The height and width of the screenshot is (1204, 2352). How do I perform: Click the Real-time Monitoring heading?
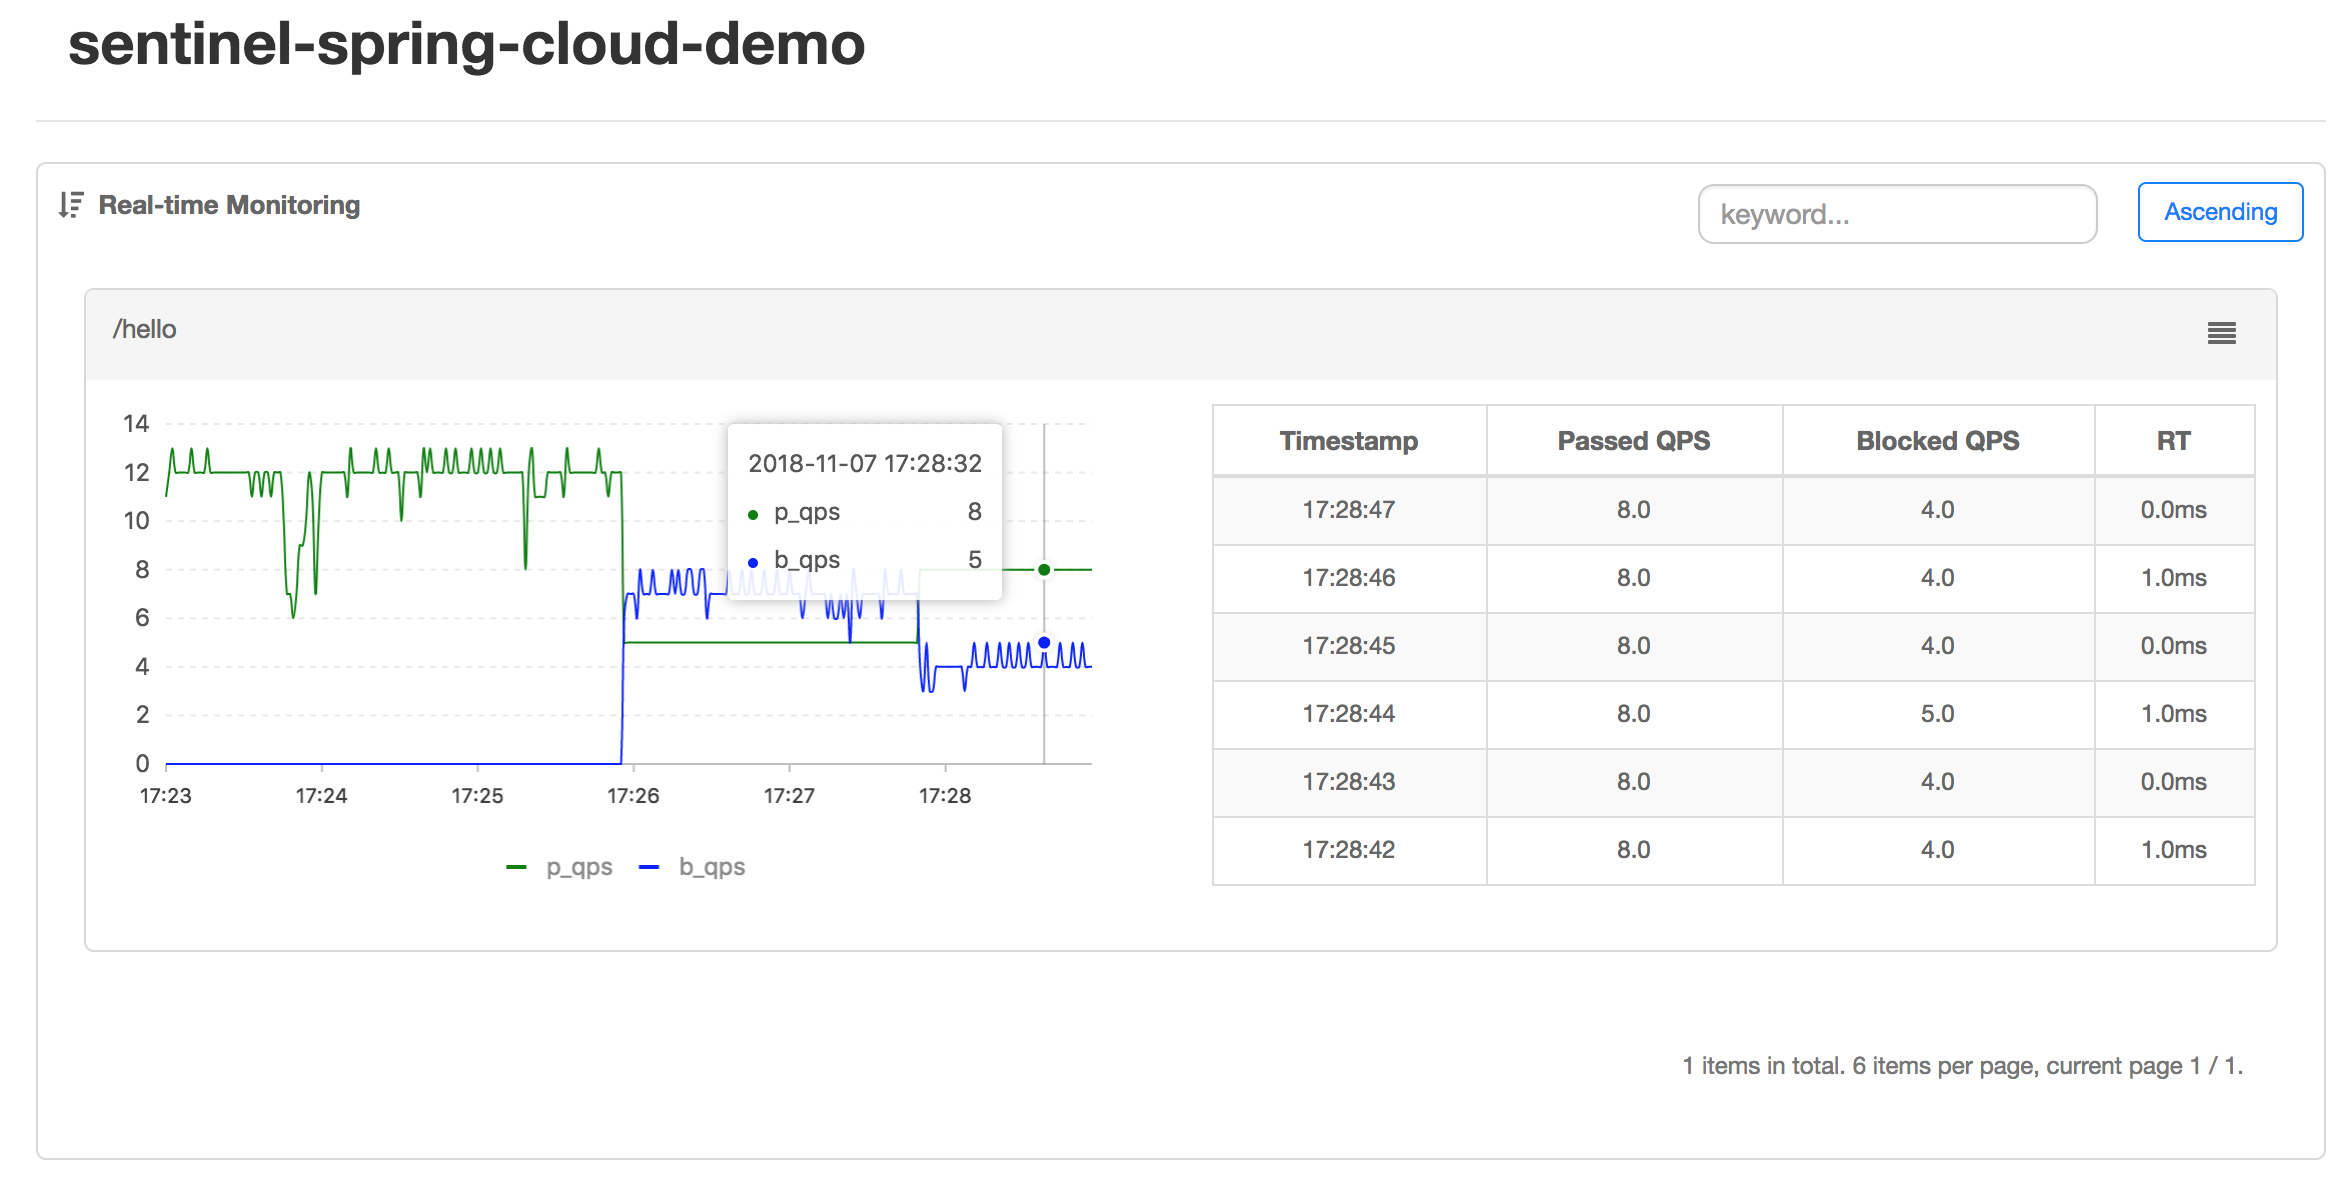tap(229, 205)
